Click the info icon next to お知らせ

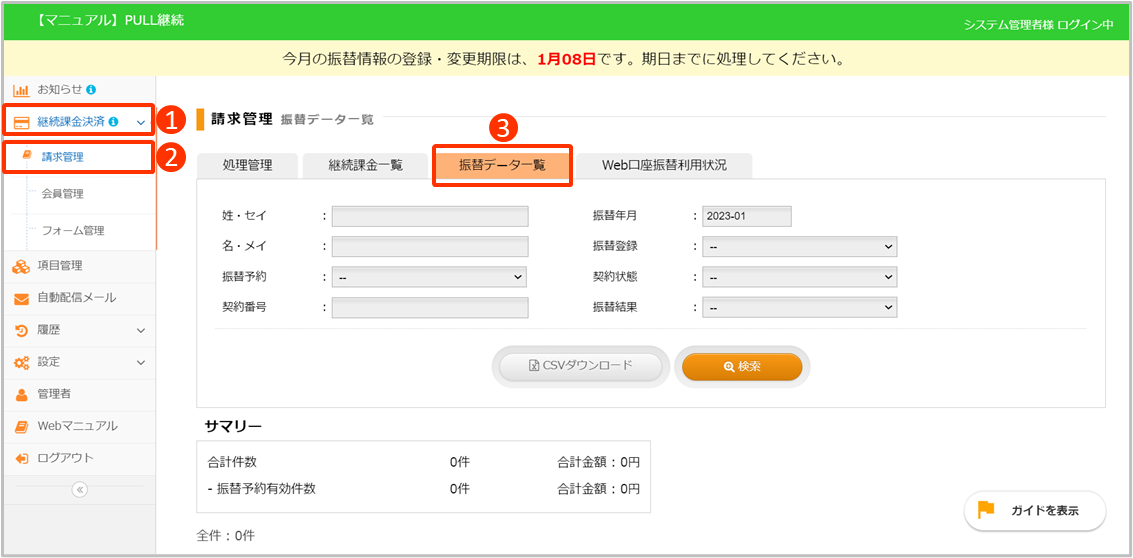coord(91,90)
